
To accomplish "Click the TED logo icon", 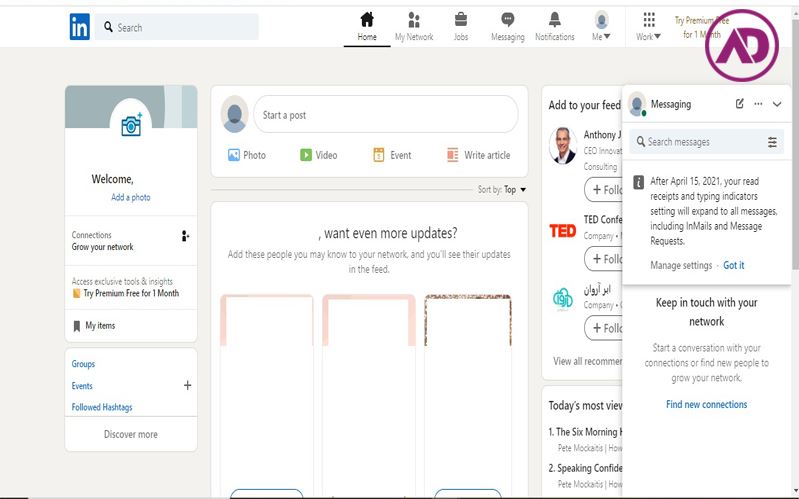I will (x=563, y=231).
